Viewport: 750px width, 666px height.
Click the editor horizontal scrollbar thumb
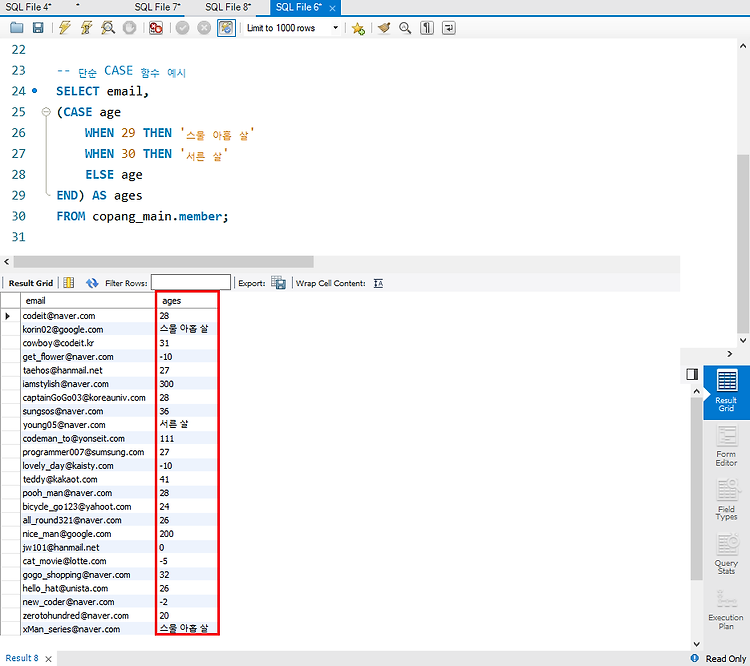(164, 262)
